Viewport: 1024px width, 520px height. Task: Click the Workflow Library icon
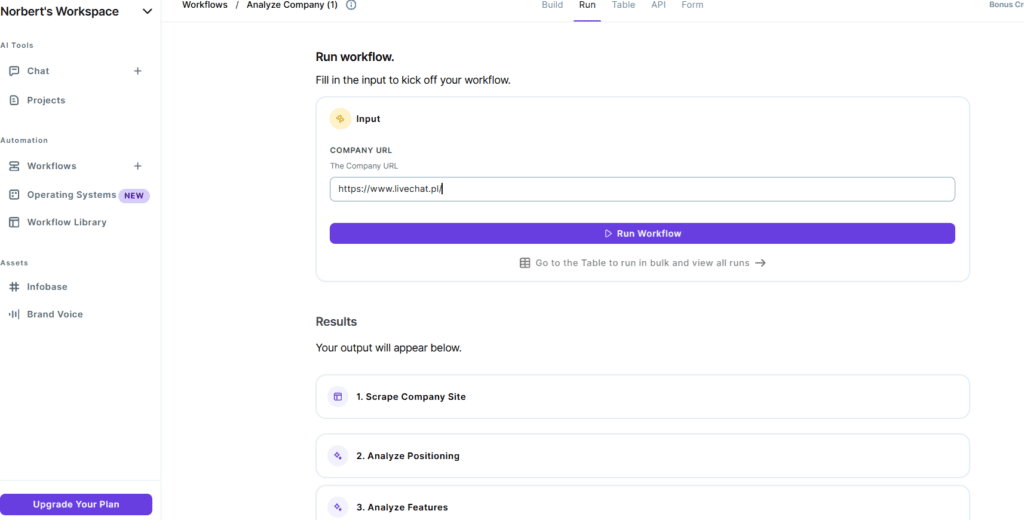pyautogui.click(x=14, y=222)
